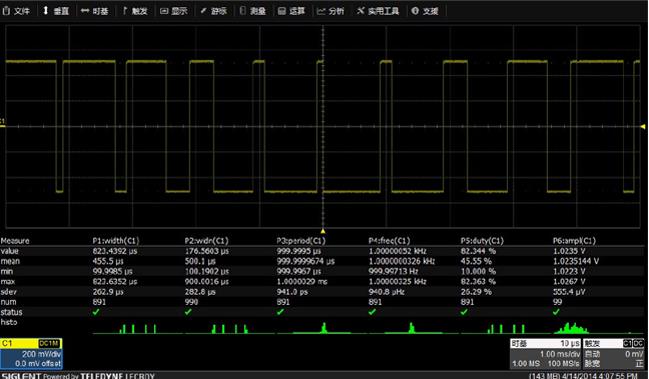Open the 显示 display menu
This screenshot has width=649, height=379.
(x=174, y=11)
